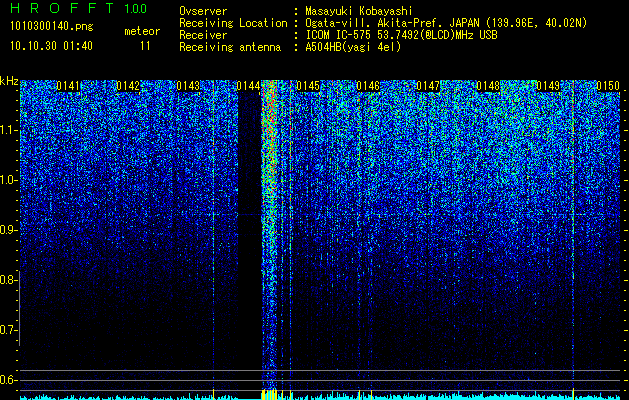Click the kHz axis unit label
Viewport: 629px width, 400px height.
9,81
